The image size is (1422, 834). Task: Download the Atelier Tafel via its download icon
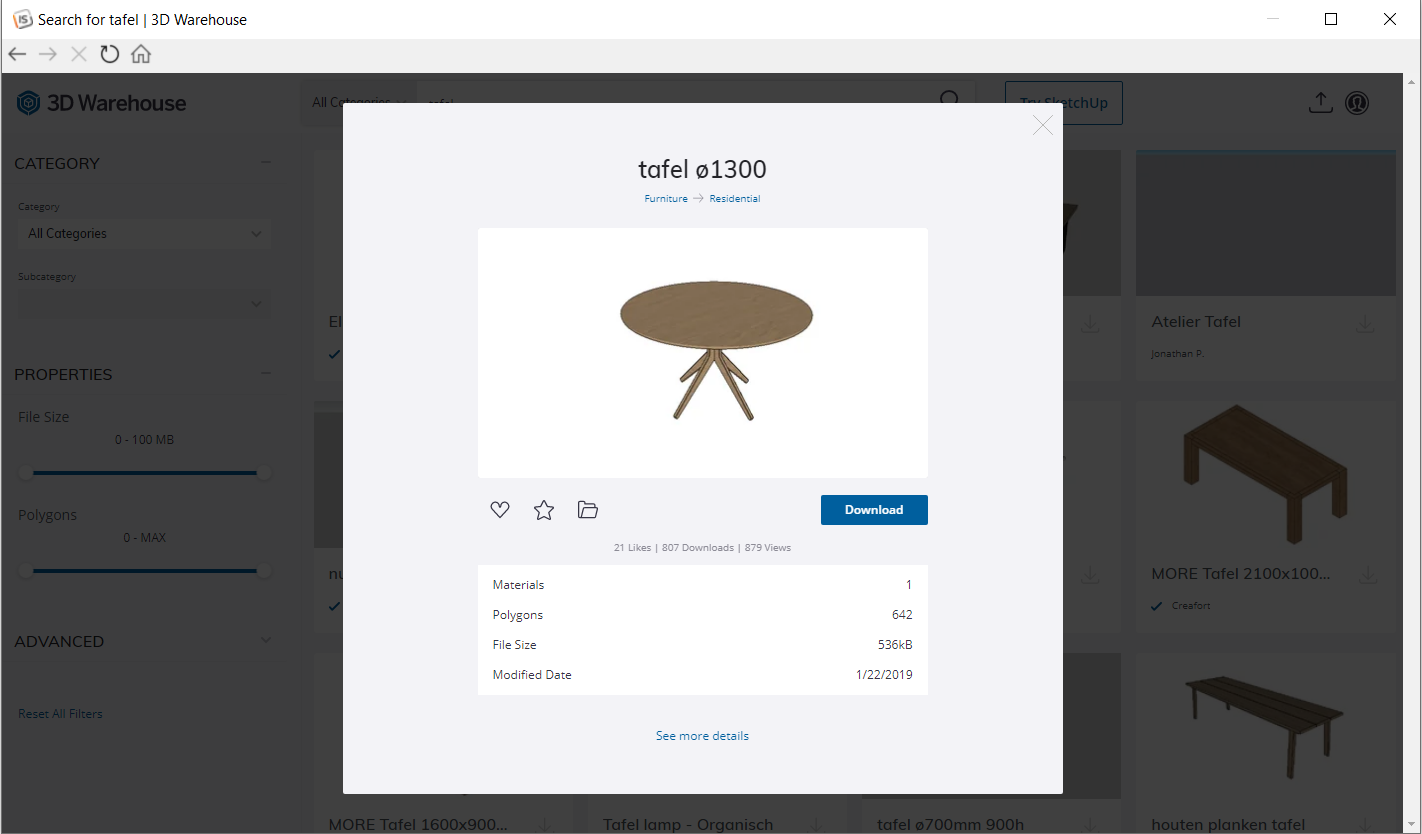click(1365, 324)
